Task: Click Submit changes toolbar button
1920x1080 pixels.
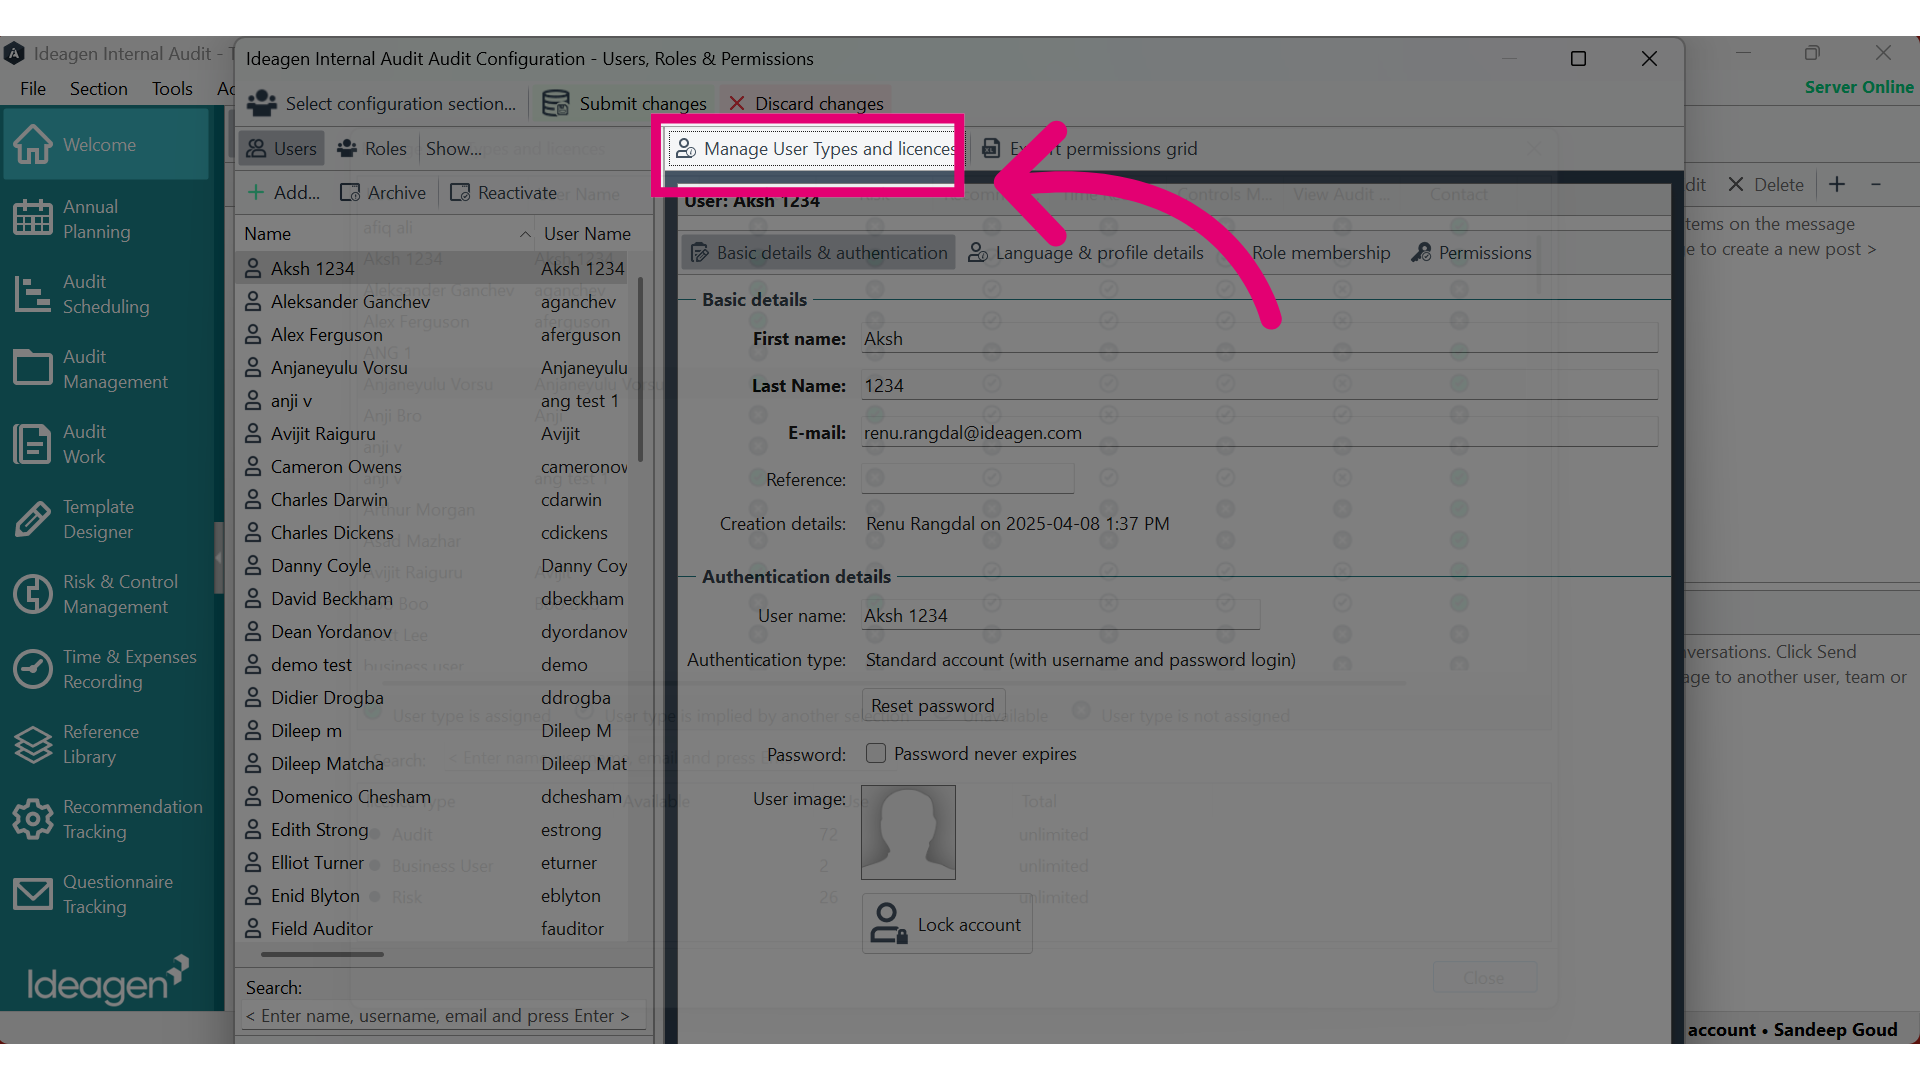Action: click(624, 103)
